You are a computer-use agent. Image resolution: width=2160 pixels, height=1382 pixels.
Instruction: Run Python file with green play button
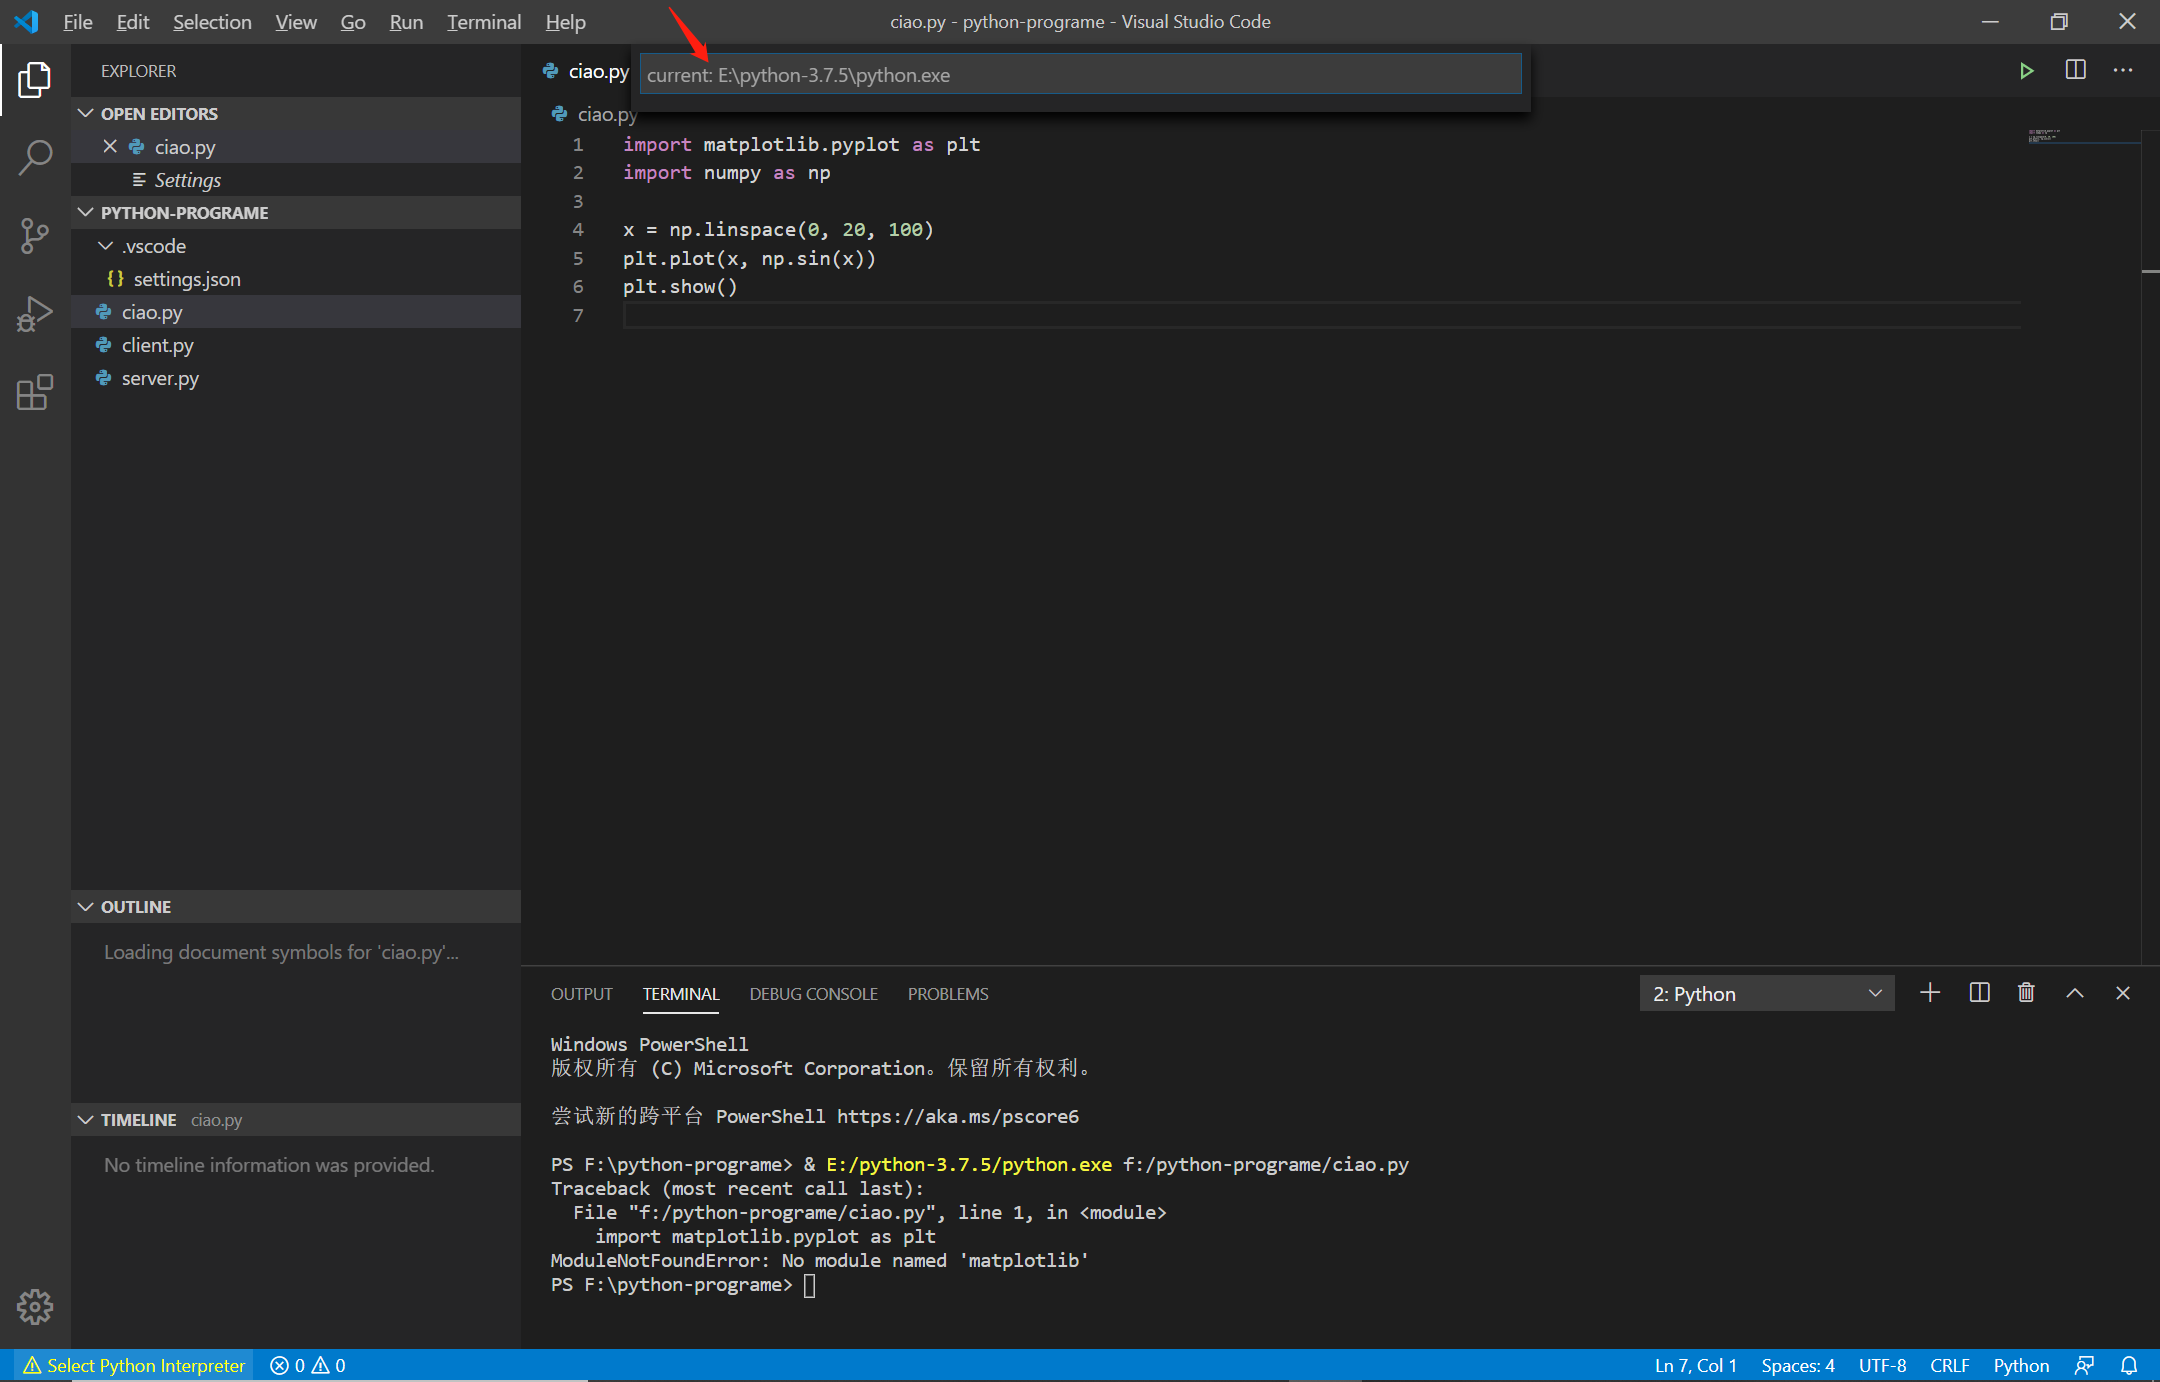tap(2026, 71)
